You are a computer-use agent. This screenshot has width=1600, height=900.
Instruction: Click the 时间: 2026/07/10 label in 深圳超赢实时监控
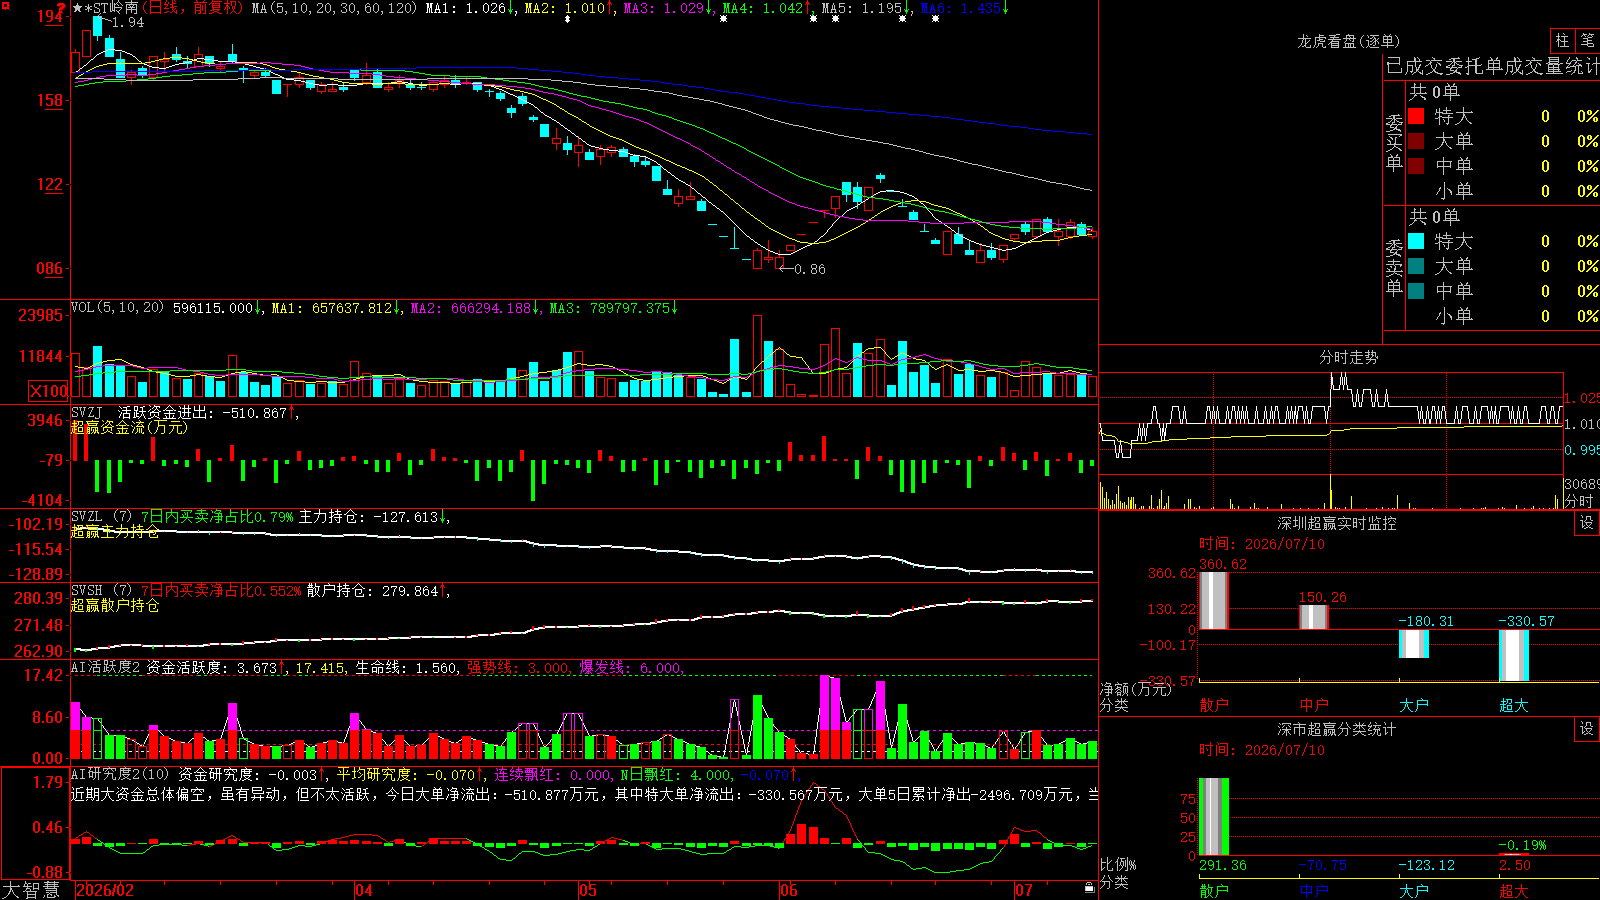(1262, 544)
